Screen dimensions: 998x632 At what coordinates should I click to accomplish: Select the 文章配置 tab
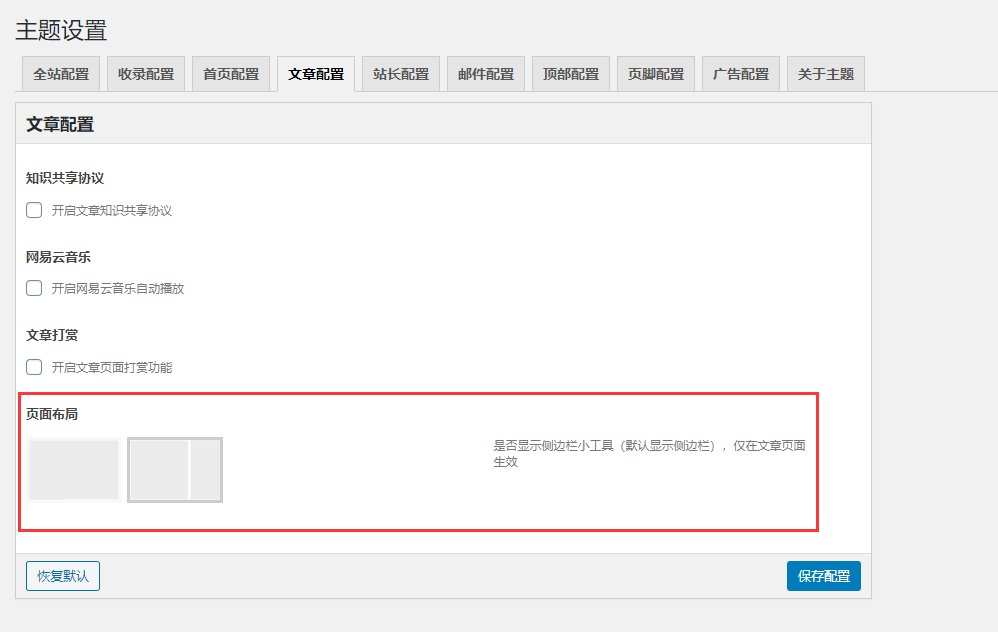tap(315, 73)
